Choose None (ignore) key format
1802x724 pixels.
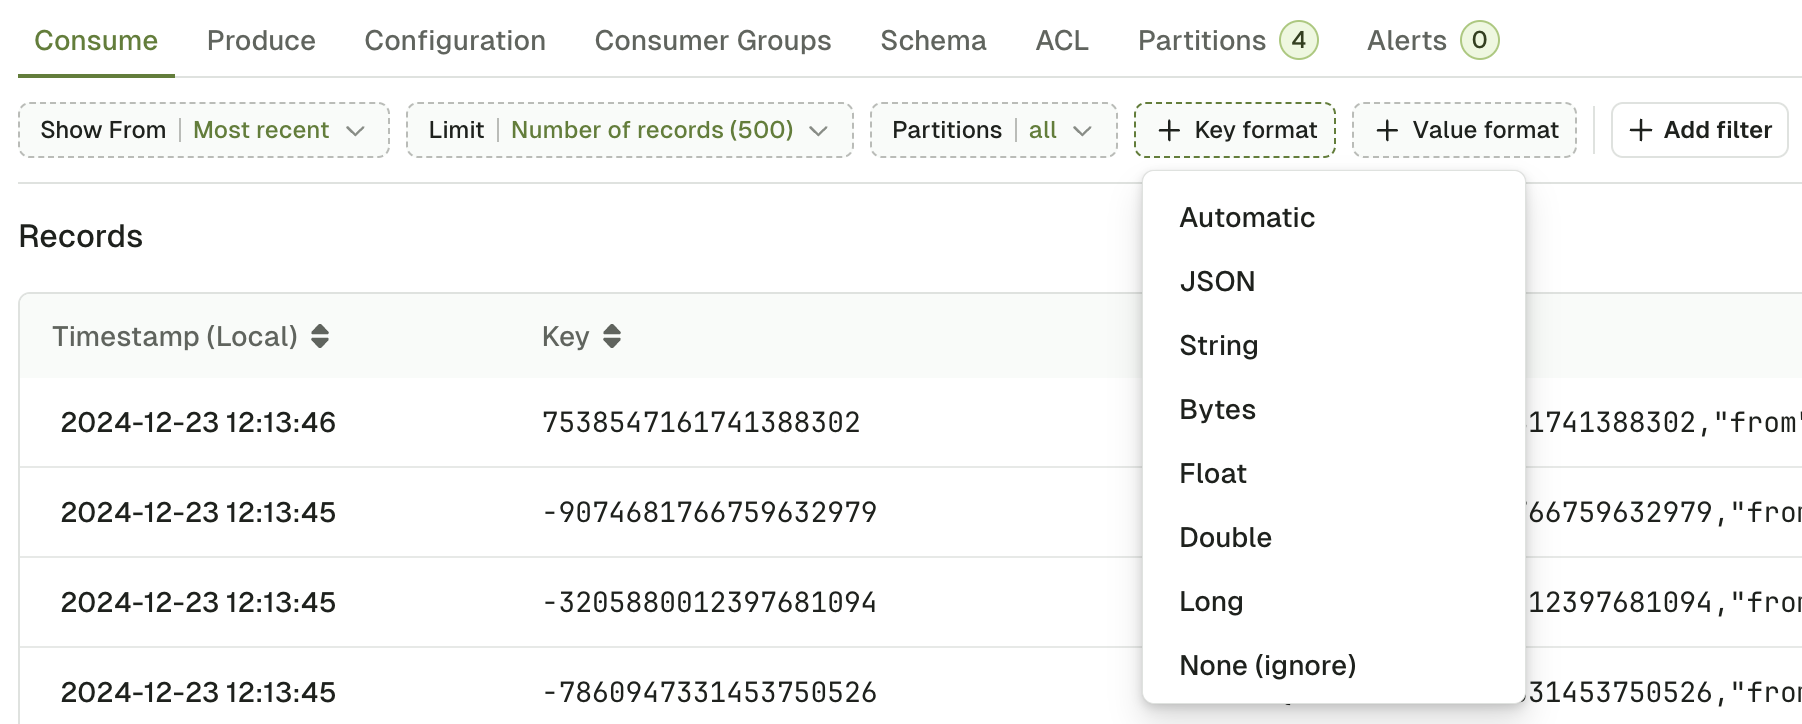click(x=1333, y=666)
